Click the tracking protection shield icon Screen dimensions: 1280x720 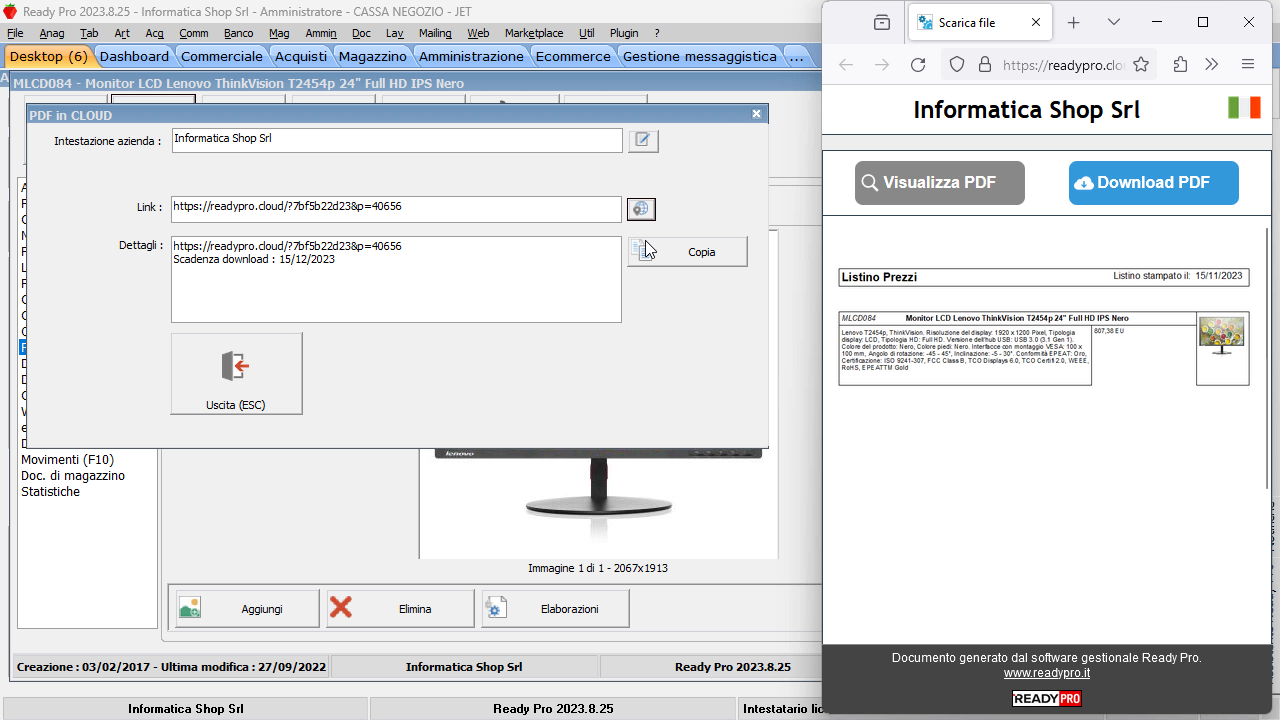click(x=957, y=65)
